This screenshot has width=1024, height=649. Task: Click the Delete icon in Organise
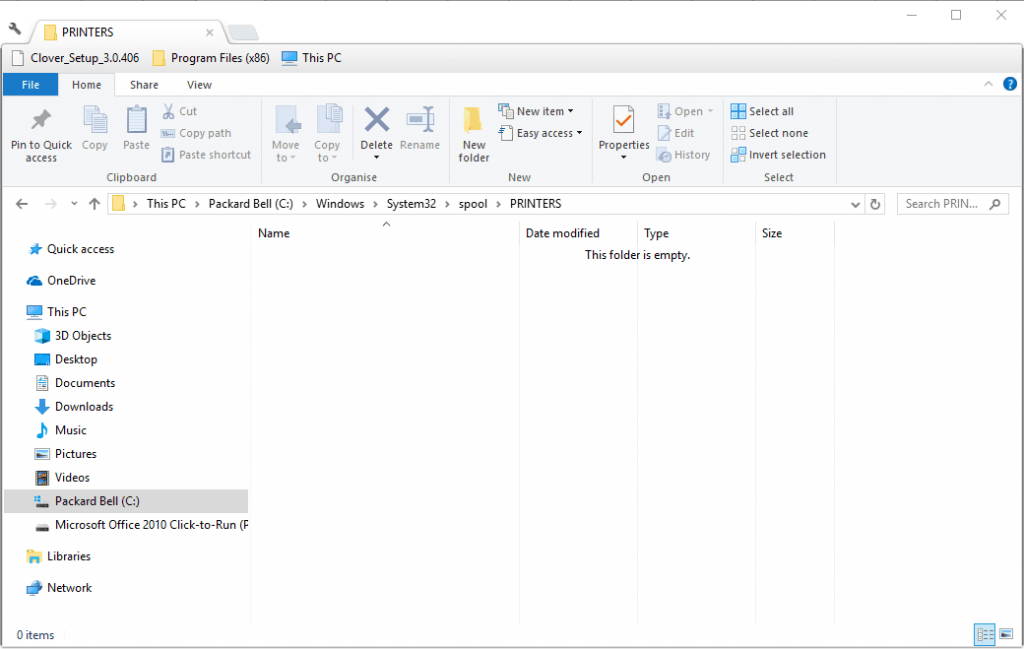click(376, 122)
